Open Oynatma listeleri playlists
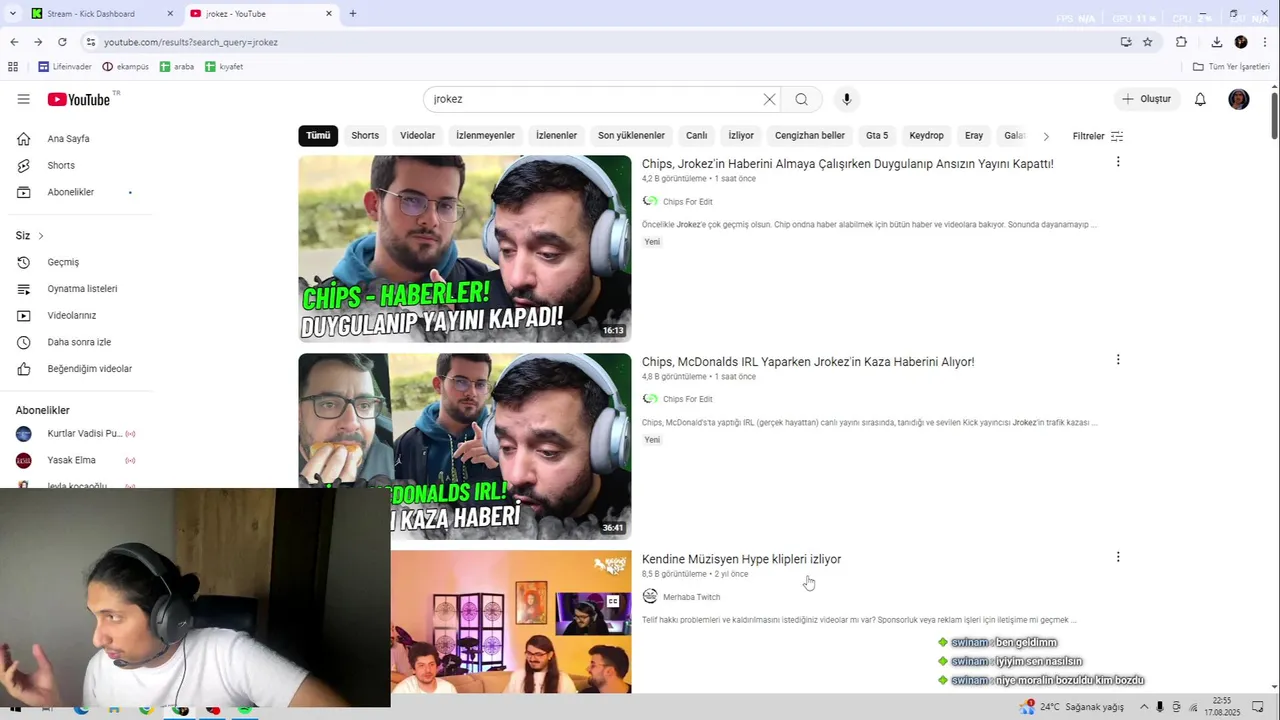1280x720 pixels. click(x=80, y=289)
